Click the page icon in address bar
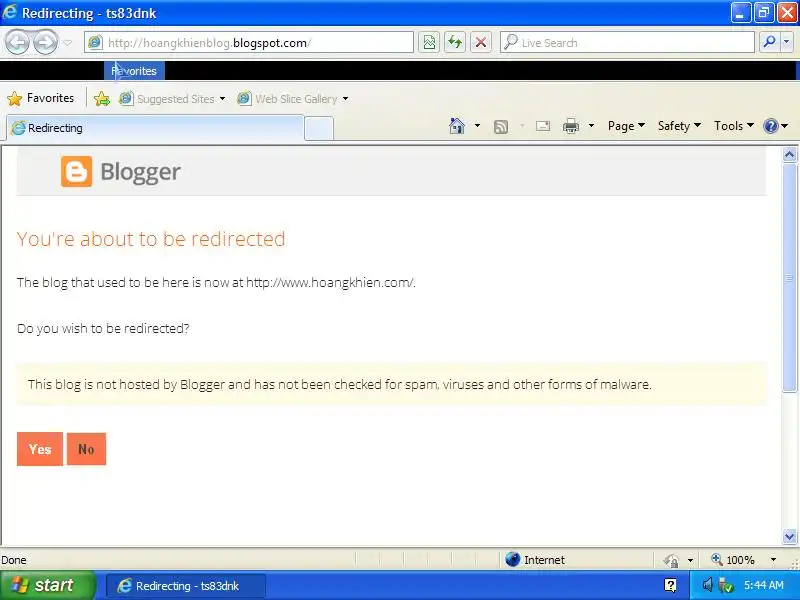Screen dimensions: 800x600 pos(95,42)
